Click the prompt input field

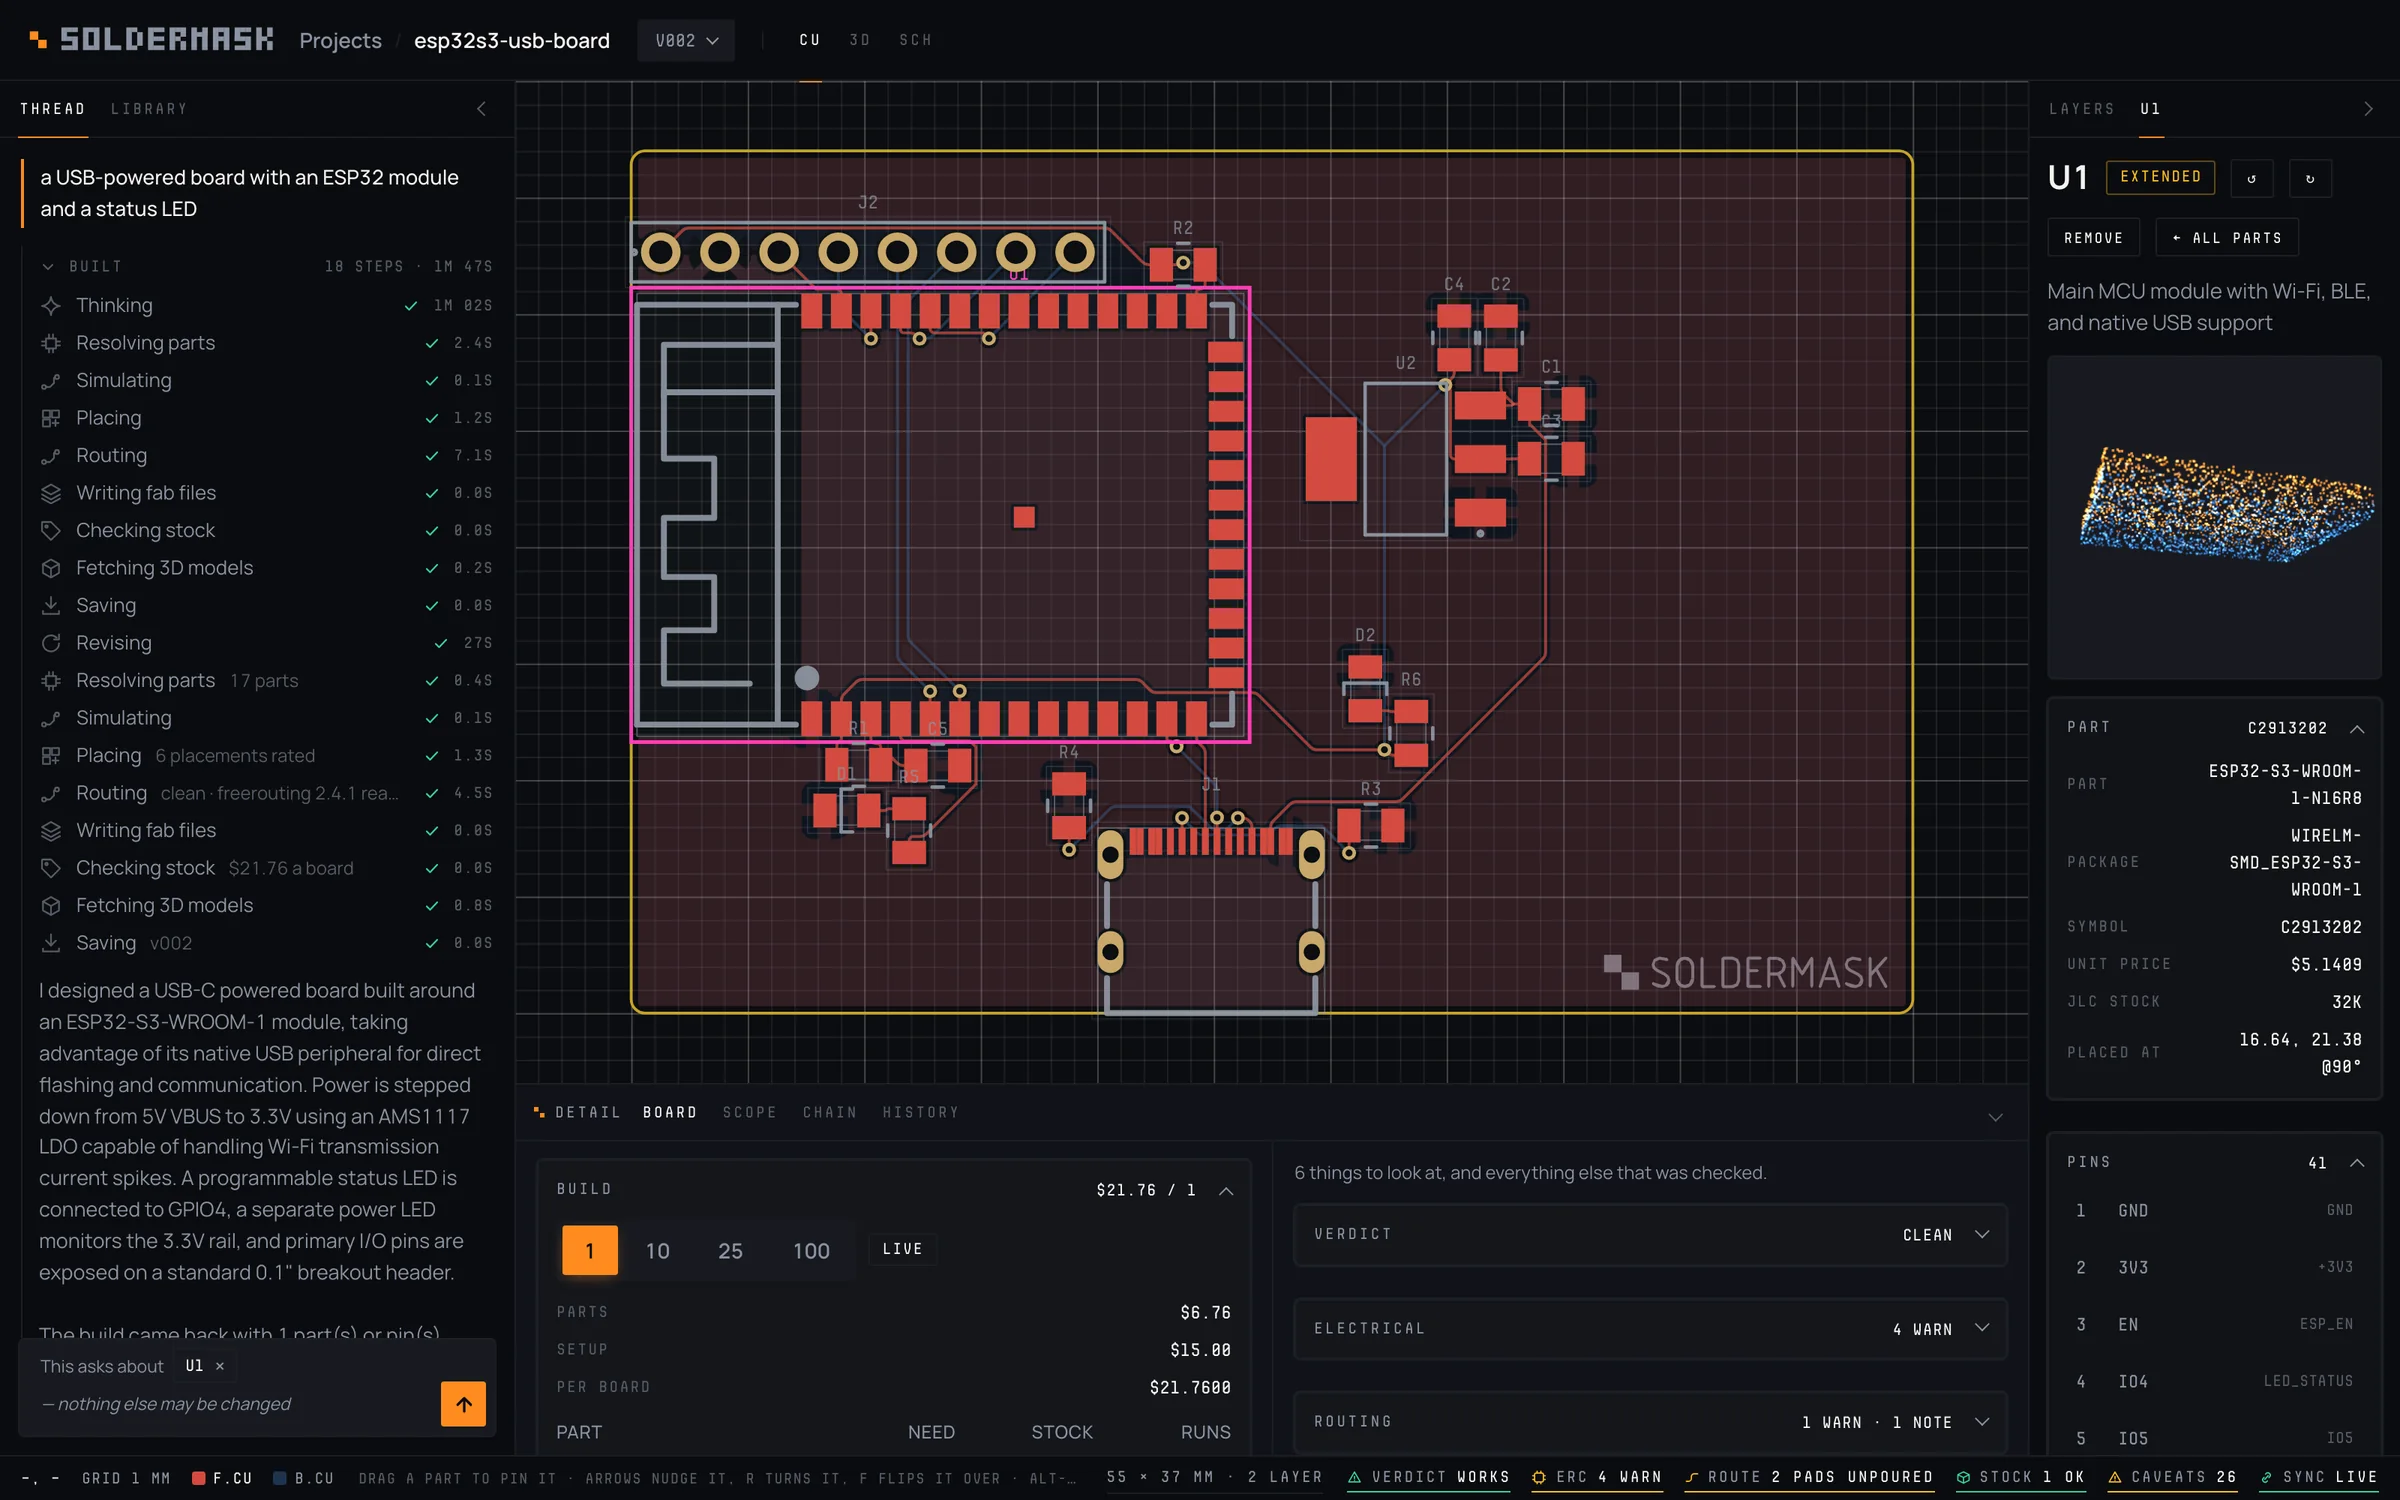point(235,1404)
